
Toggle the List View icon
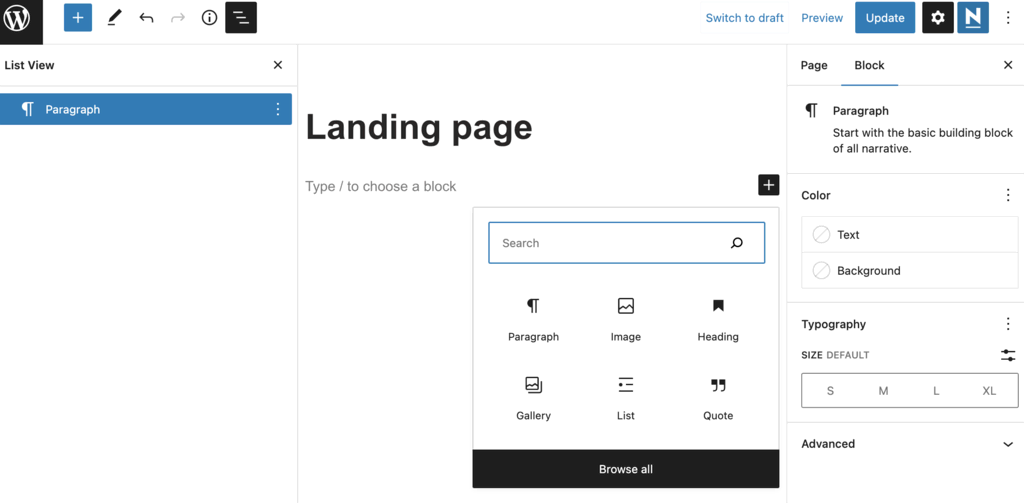[241, 18]
